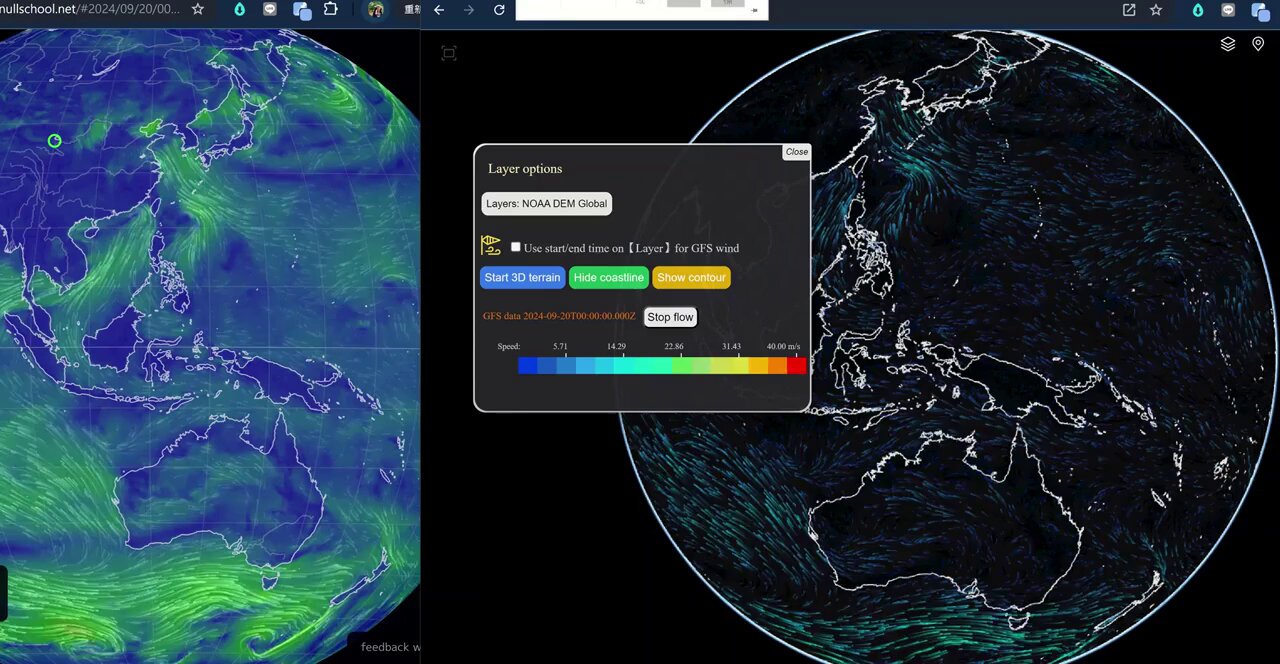Screen dimensions: 1280x664
Task: Open page in external app icon in right browser
Action: (x=1129, y=10)
